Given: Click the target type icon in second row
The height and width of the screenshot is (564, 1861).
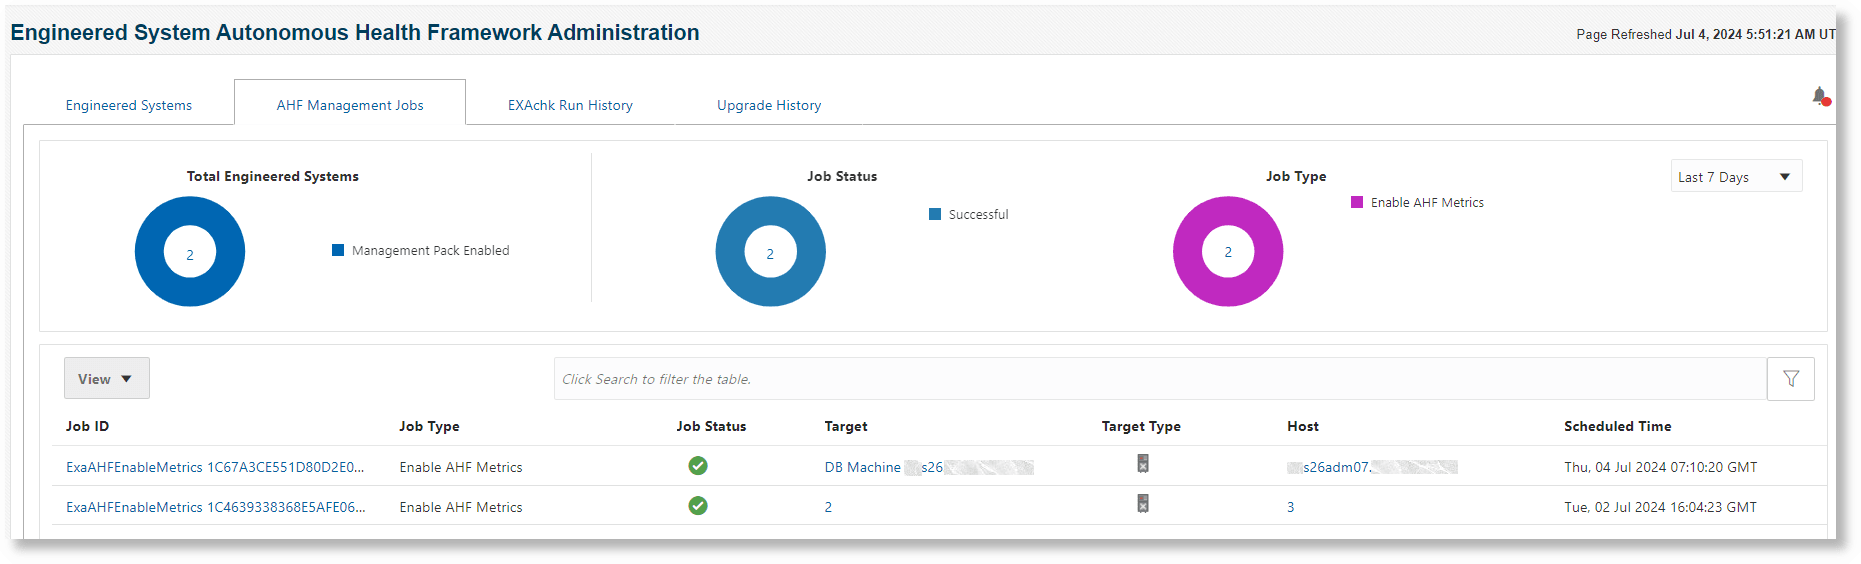Looking at the screenshot, I should pos(1143,504).
